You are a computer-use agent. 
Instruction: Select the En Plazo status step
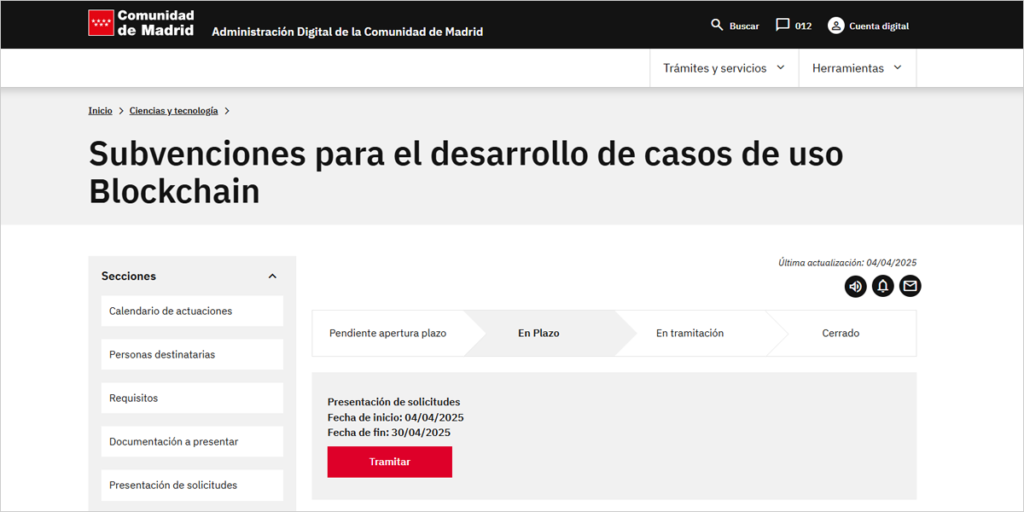tap(538, 333)
